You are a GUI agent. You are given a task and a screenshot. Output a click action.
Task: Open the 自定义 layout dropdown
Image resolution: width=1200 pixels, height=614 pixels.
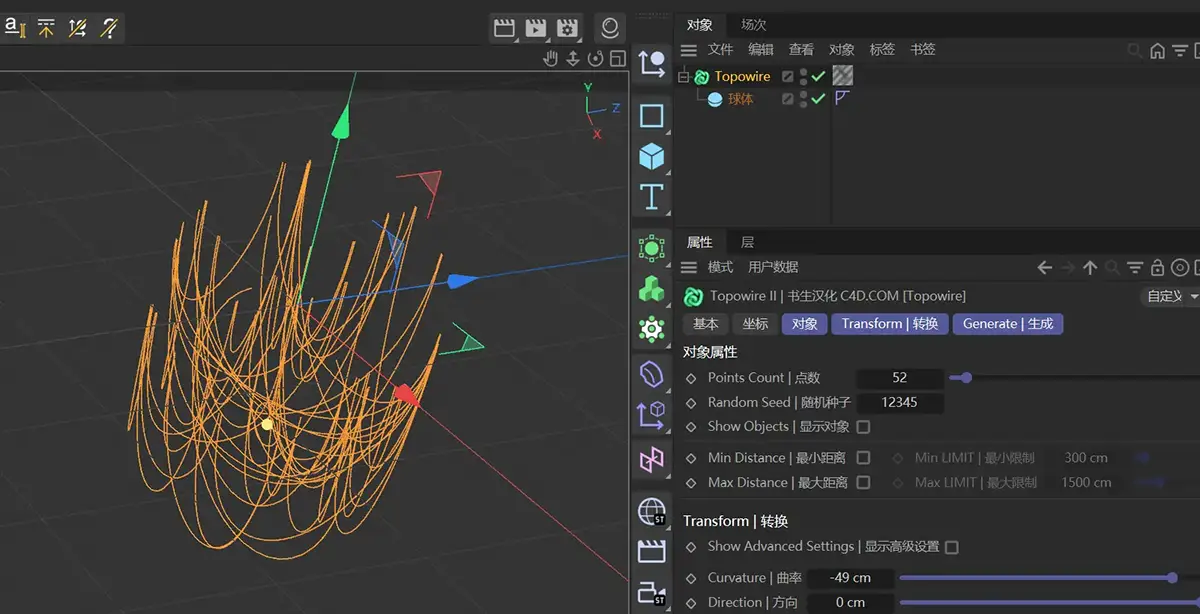[1170, 297]
